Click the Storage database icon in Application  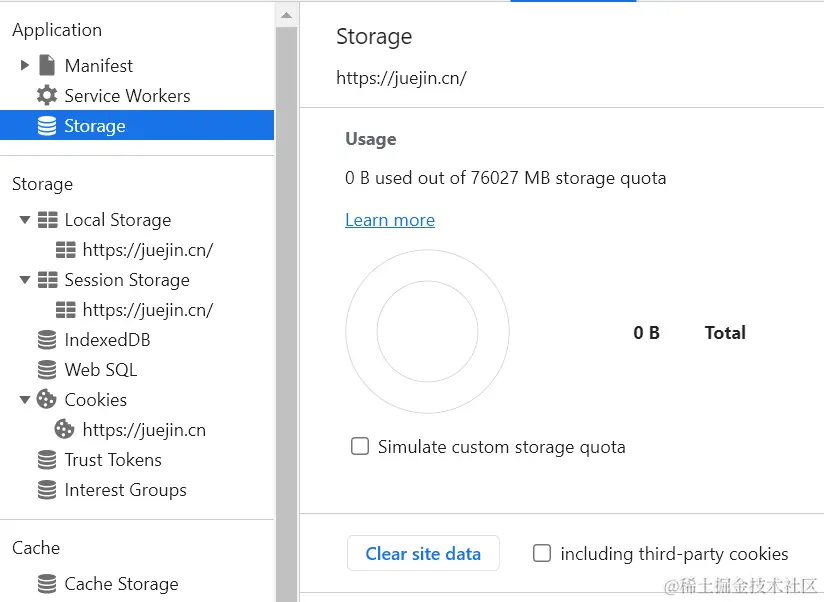point(47,126)
